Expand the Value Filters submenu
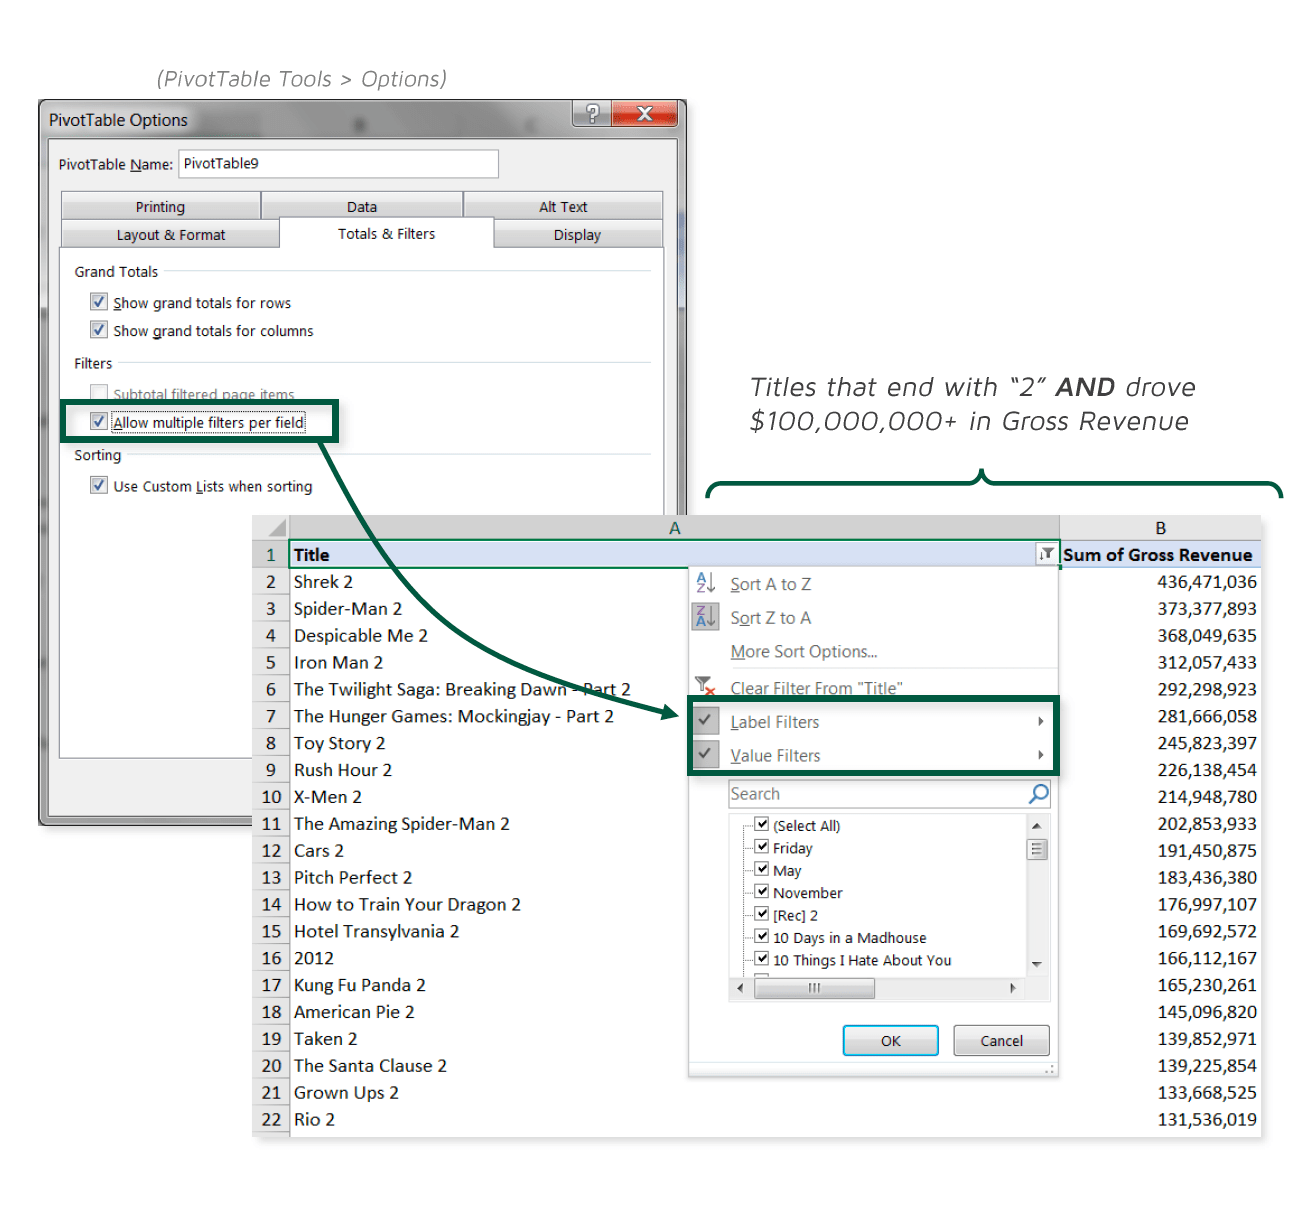Image resolution: width=1310 pixels, height=1224 pixels. point(1041,755)
